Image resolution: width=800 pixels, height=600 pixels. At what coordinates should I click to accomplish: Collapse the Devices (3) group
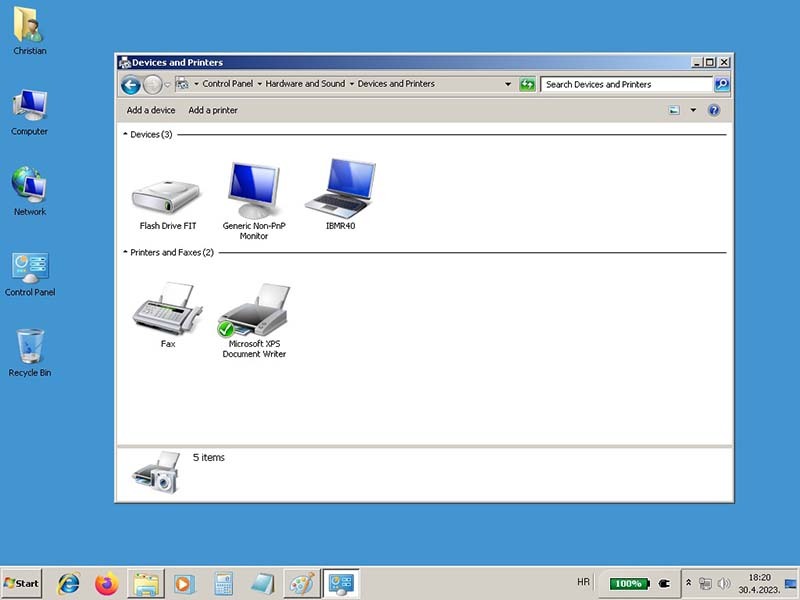(125, 134)
